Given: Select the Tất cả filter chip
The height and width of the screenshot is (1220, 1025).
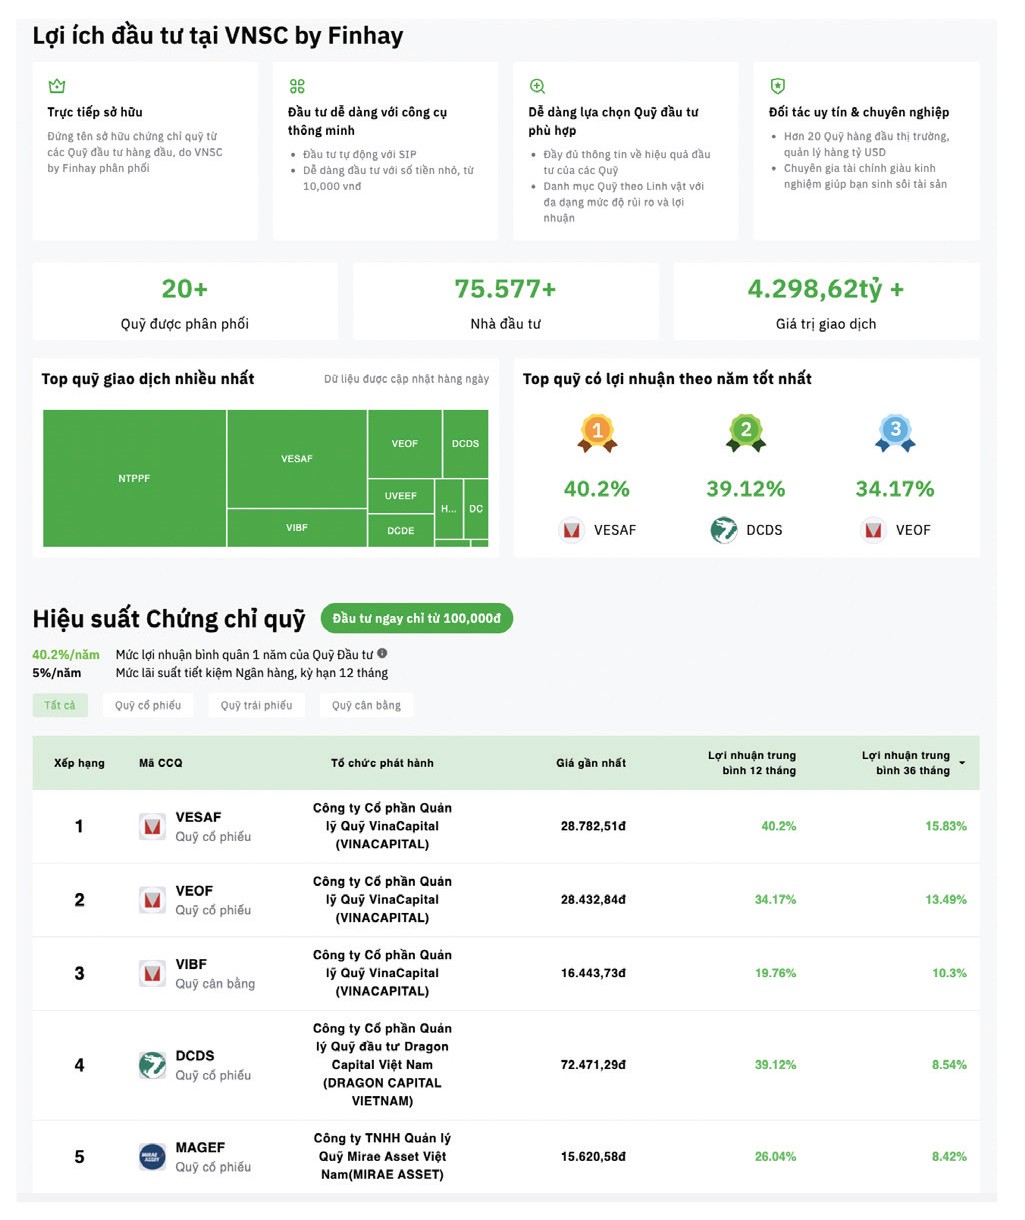Looking at the screenshot, I should (60, 705).
